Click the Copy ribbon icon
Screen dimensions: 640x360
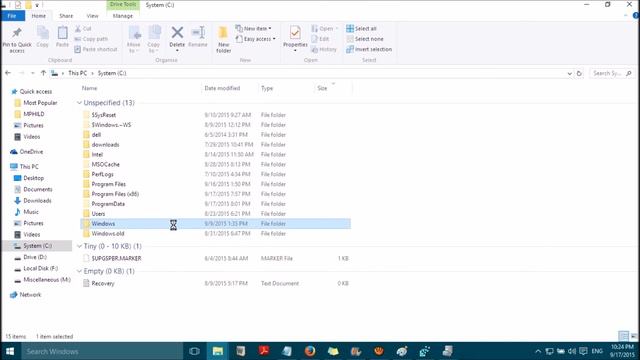[x=42, y=33]
